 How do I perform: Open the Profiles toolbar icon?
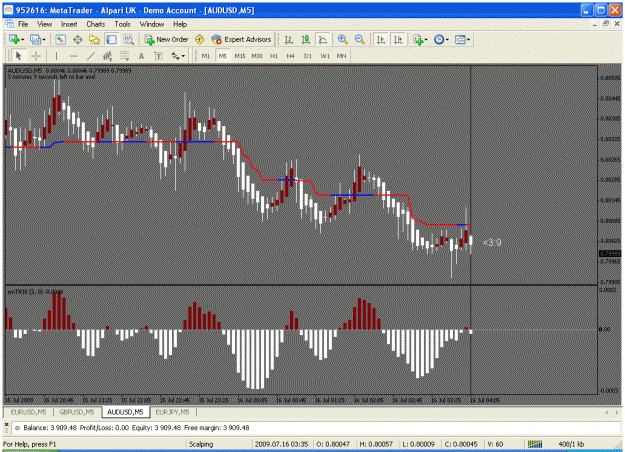(35, 39)
